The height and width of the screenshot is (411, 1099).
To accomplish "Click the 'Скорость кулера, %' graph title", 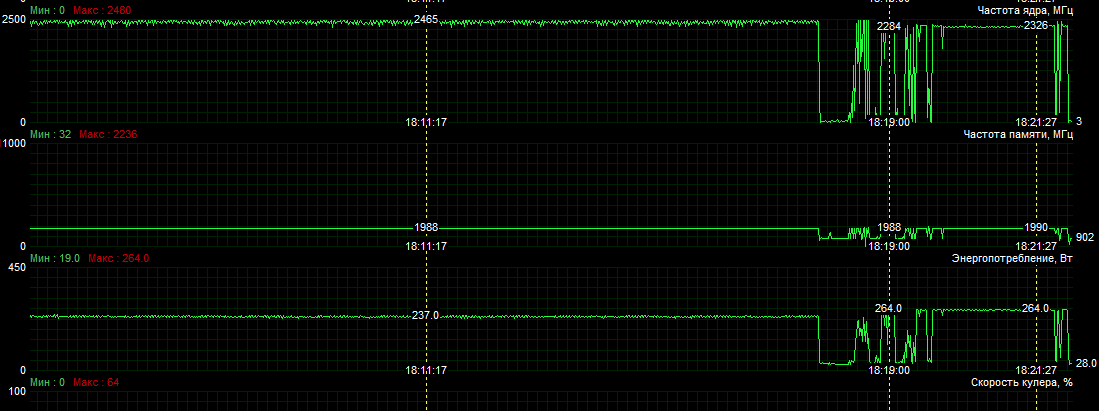I will point(1022,383).
